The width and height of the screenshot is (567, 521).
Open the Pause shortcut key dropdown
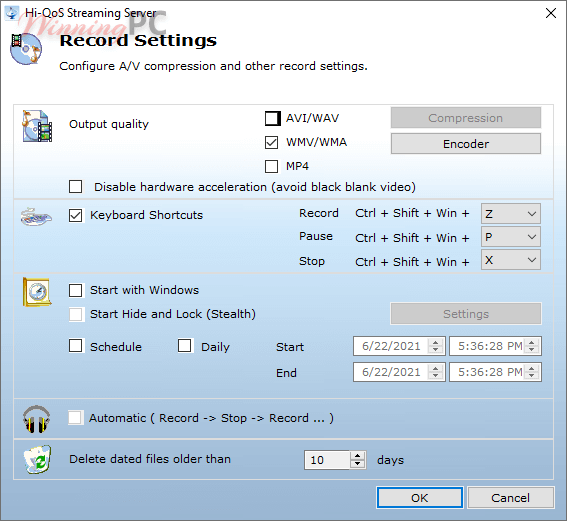511,237
